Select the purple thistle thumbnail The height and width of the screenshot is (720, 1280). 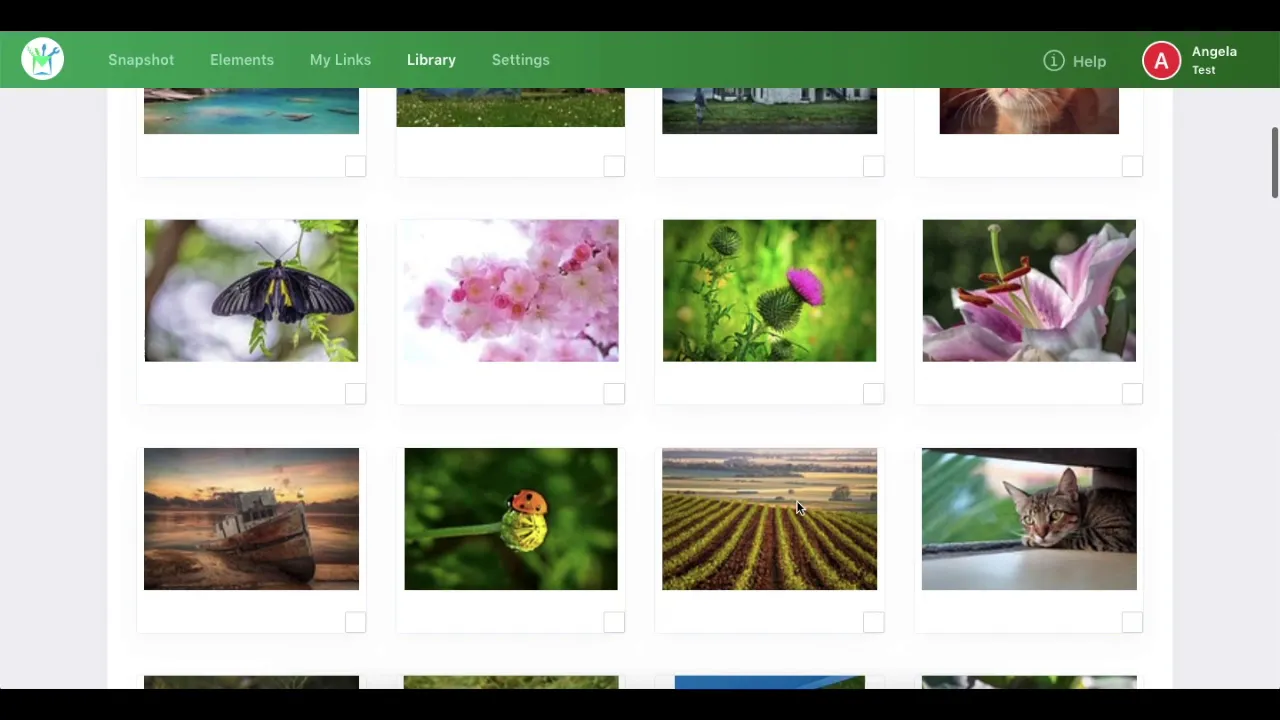point(769,290)
